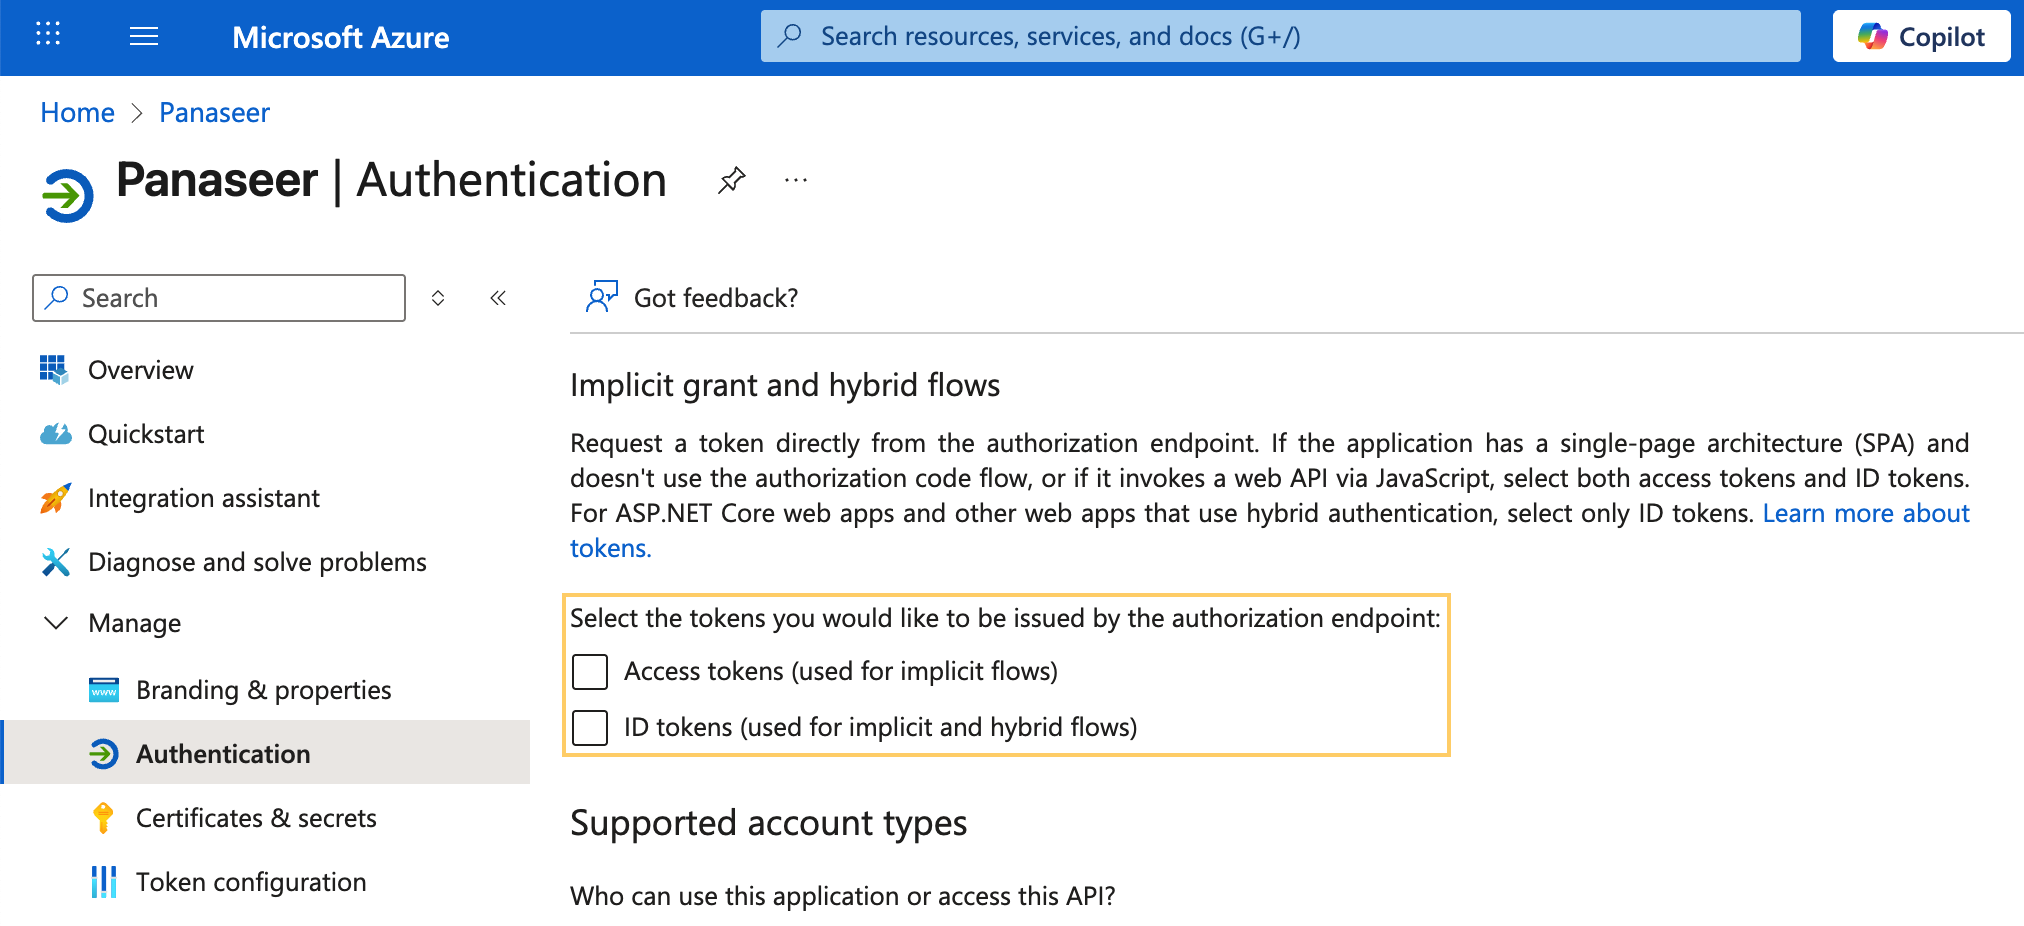The image size is (2024, 926).
Task: Click the sidebar search magnifier icon
Action: [58, 297]
